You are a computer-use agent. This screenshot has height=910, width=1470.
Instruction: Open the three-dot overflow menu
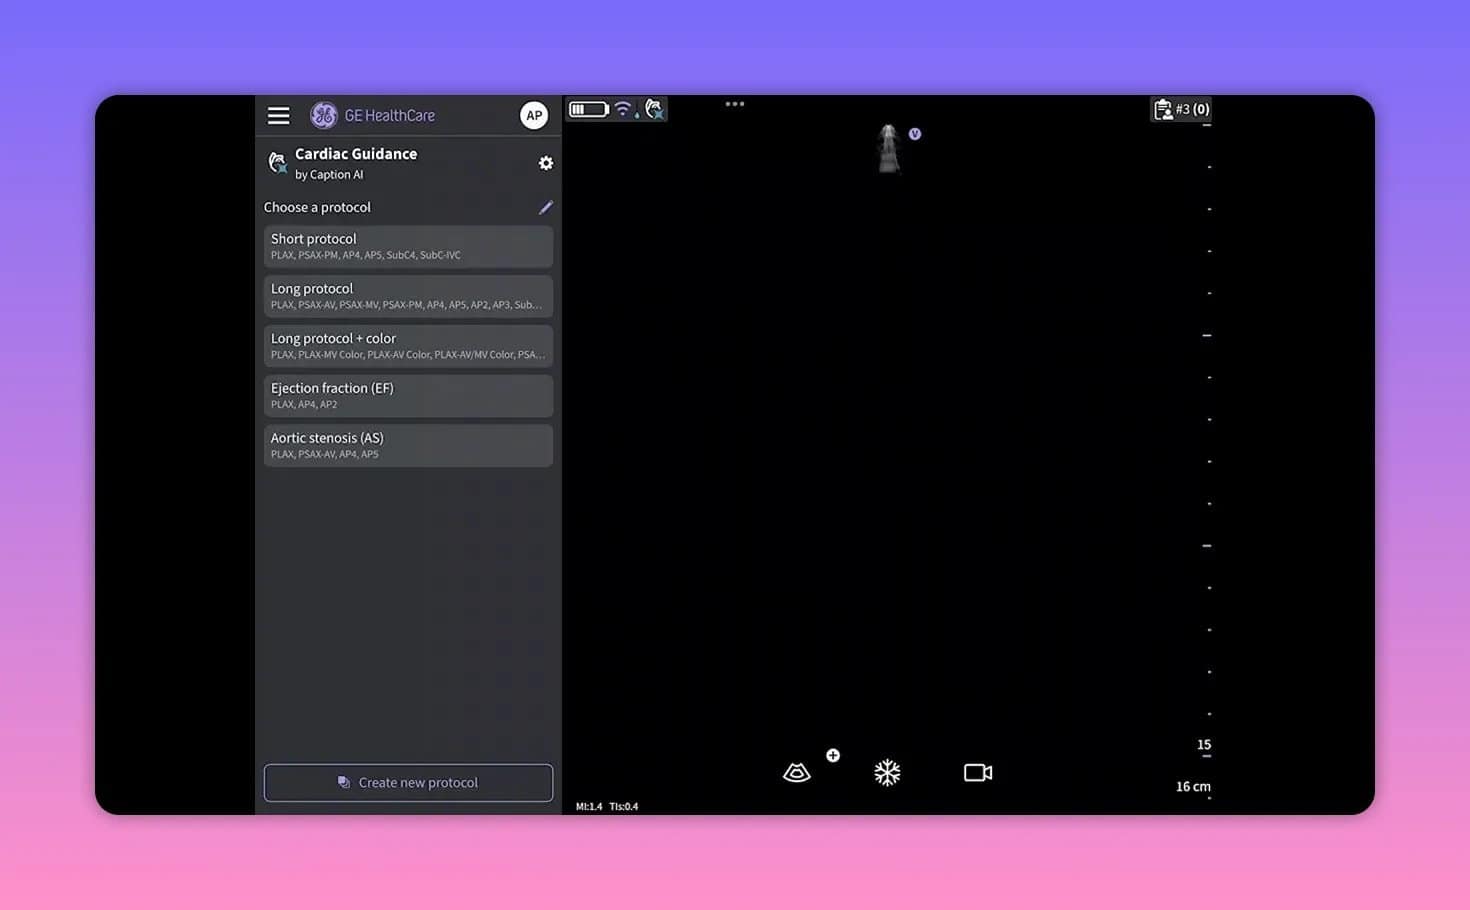tap(735, 104)
